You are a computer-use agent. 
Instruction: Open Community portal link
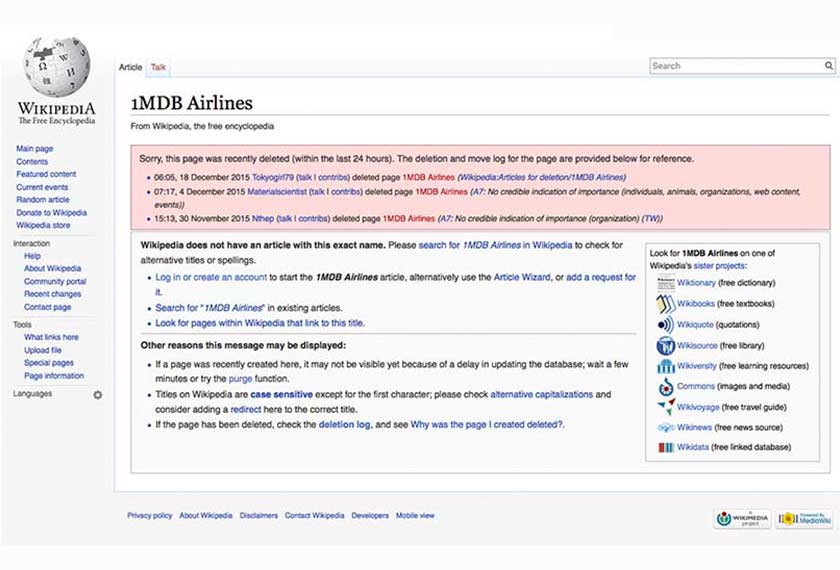(x=55, y=281)
